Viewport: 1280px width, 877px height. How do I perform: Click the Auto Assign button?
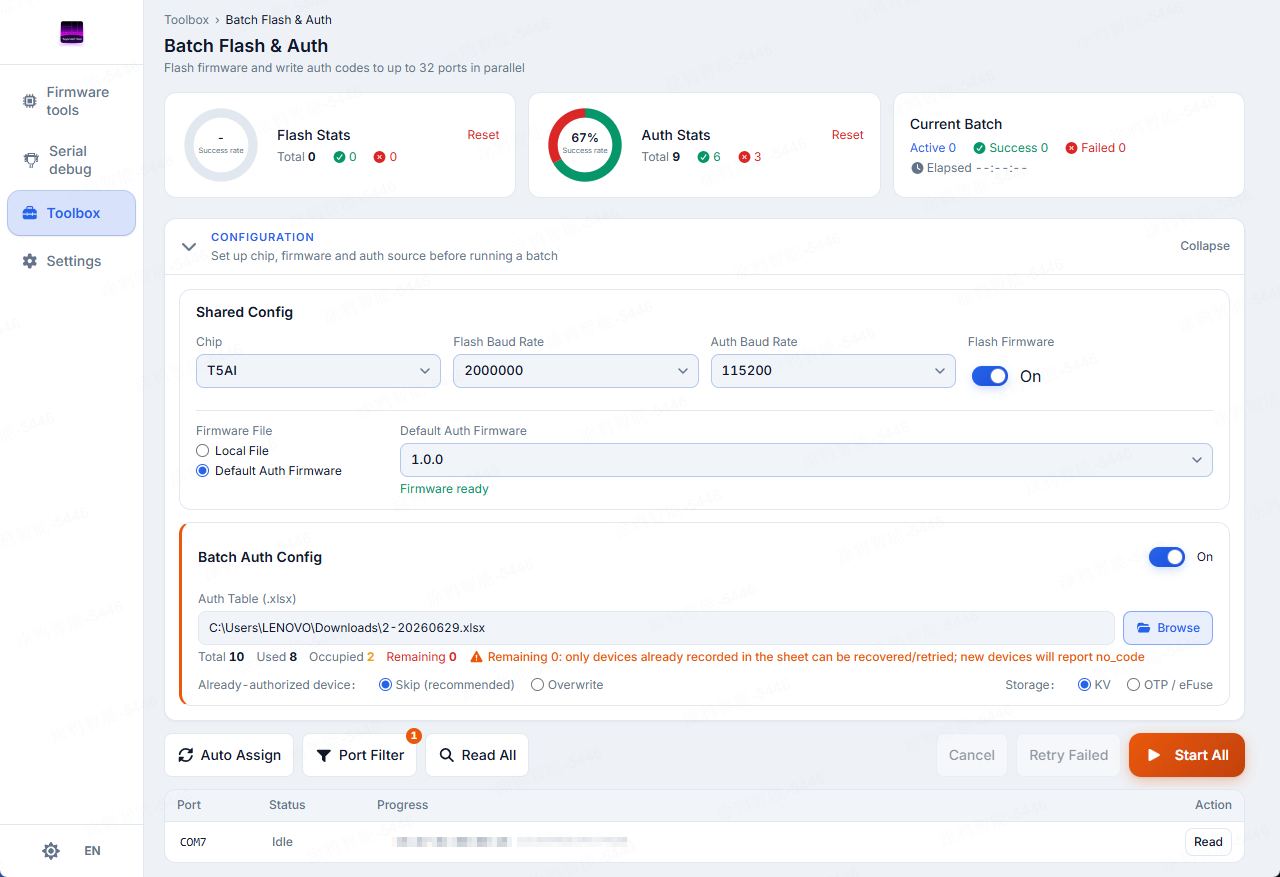[x=229, y=755]
